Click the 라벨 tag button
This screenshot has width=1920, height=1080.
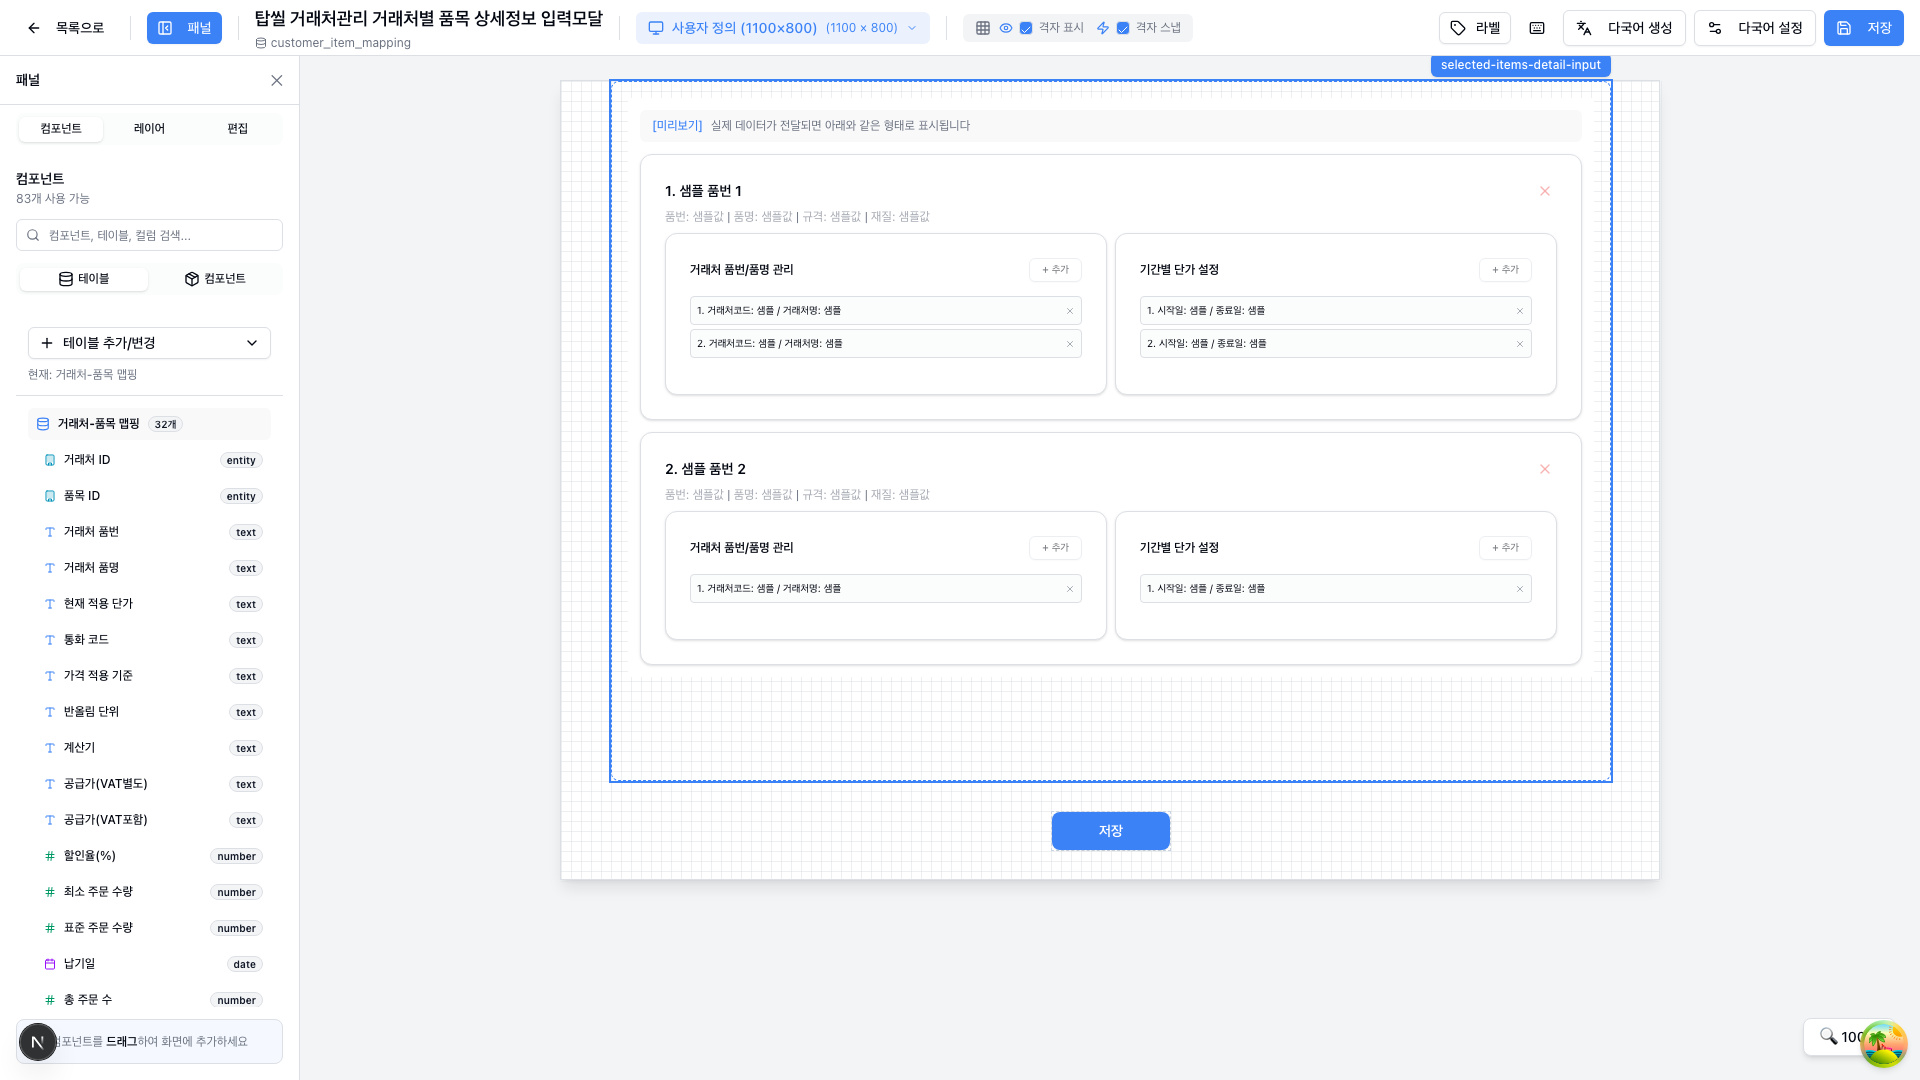(1475, 28)
